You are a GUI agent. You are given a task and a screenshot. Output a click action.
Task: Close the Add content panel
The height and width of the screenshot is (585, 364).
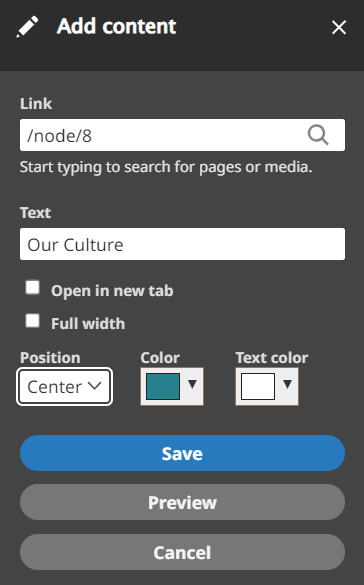(339, 27)
